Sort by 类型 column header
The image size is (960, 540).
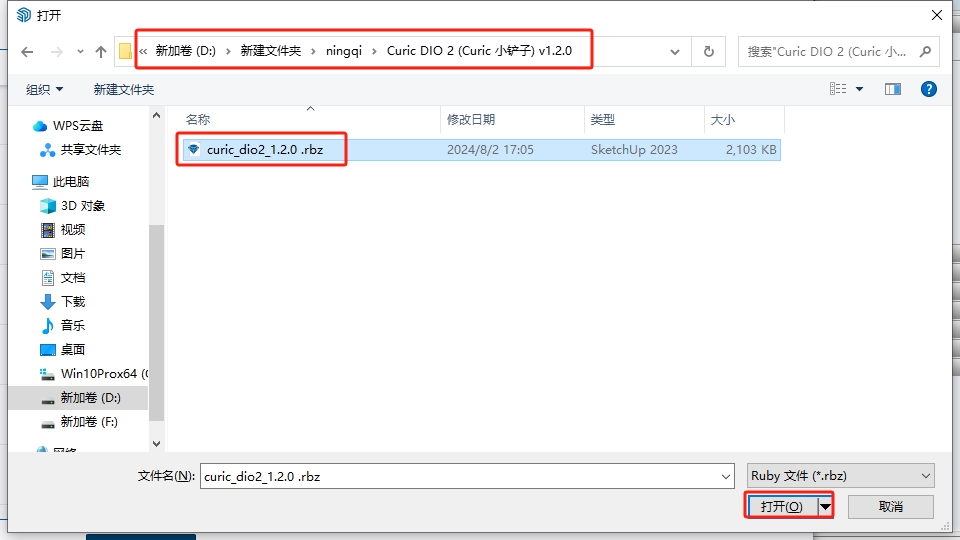coord(602,119)
